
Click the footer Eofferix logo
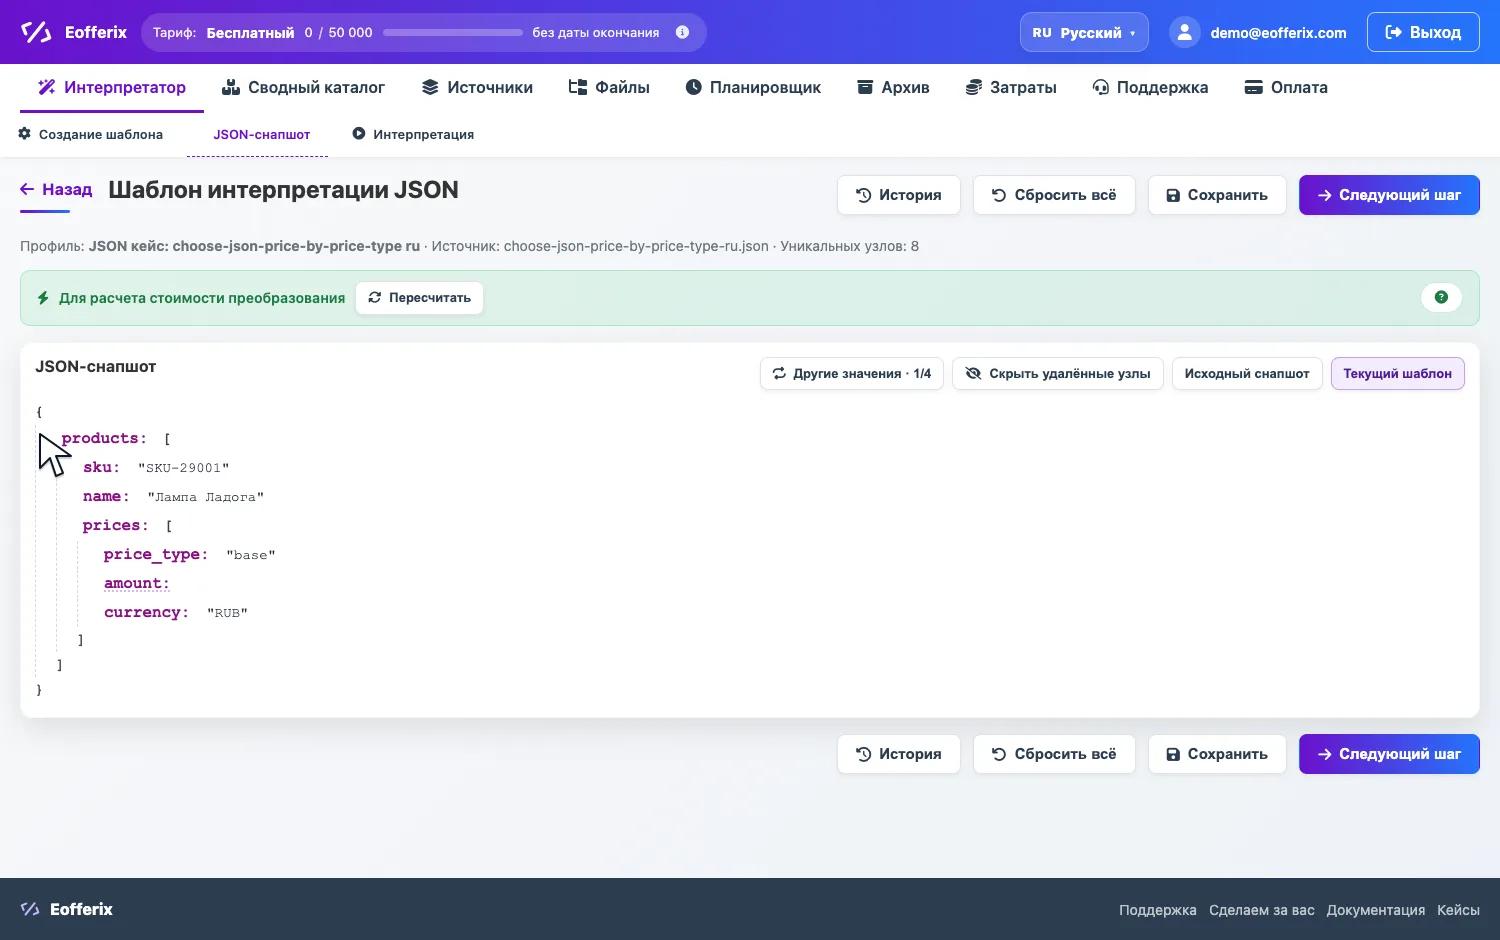[x=67, y=909]
